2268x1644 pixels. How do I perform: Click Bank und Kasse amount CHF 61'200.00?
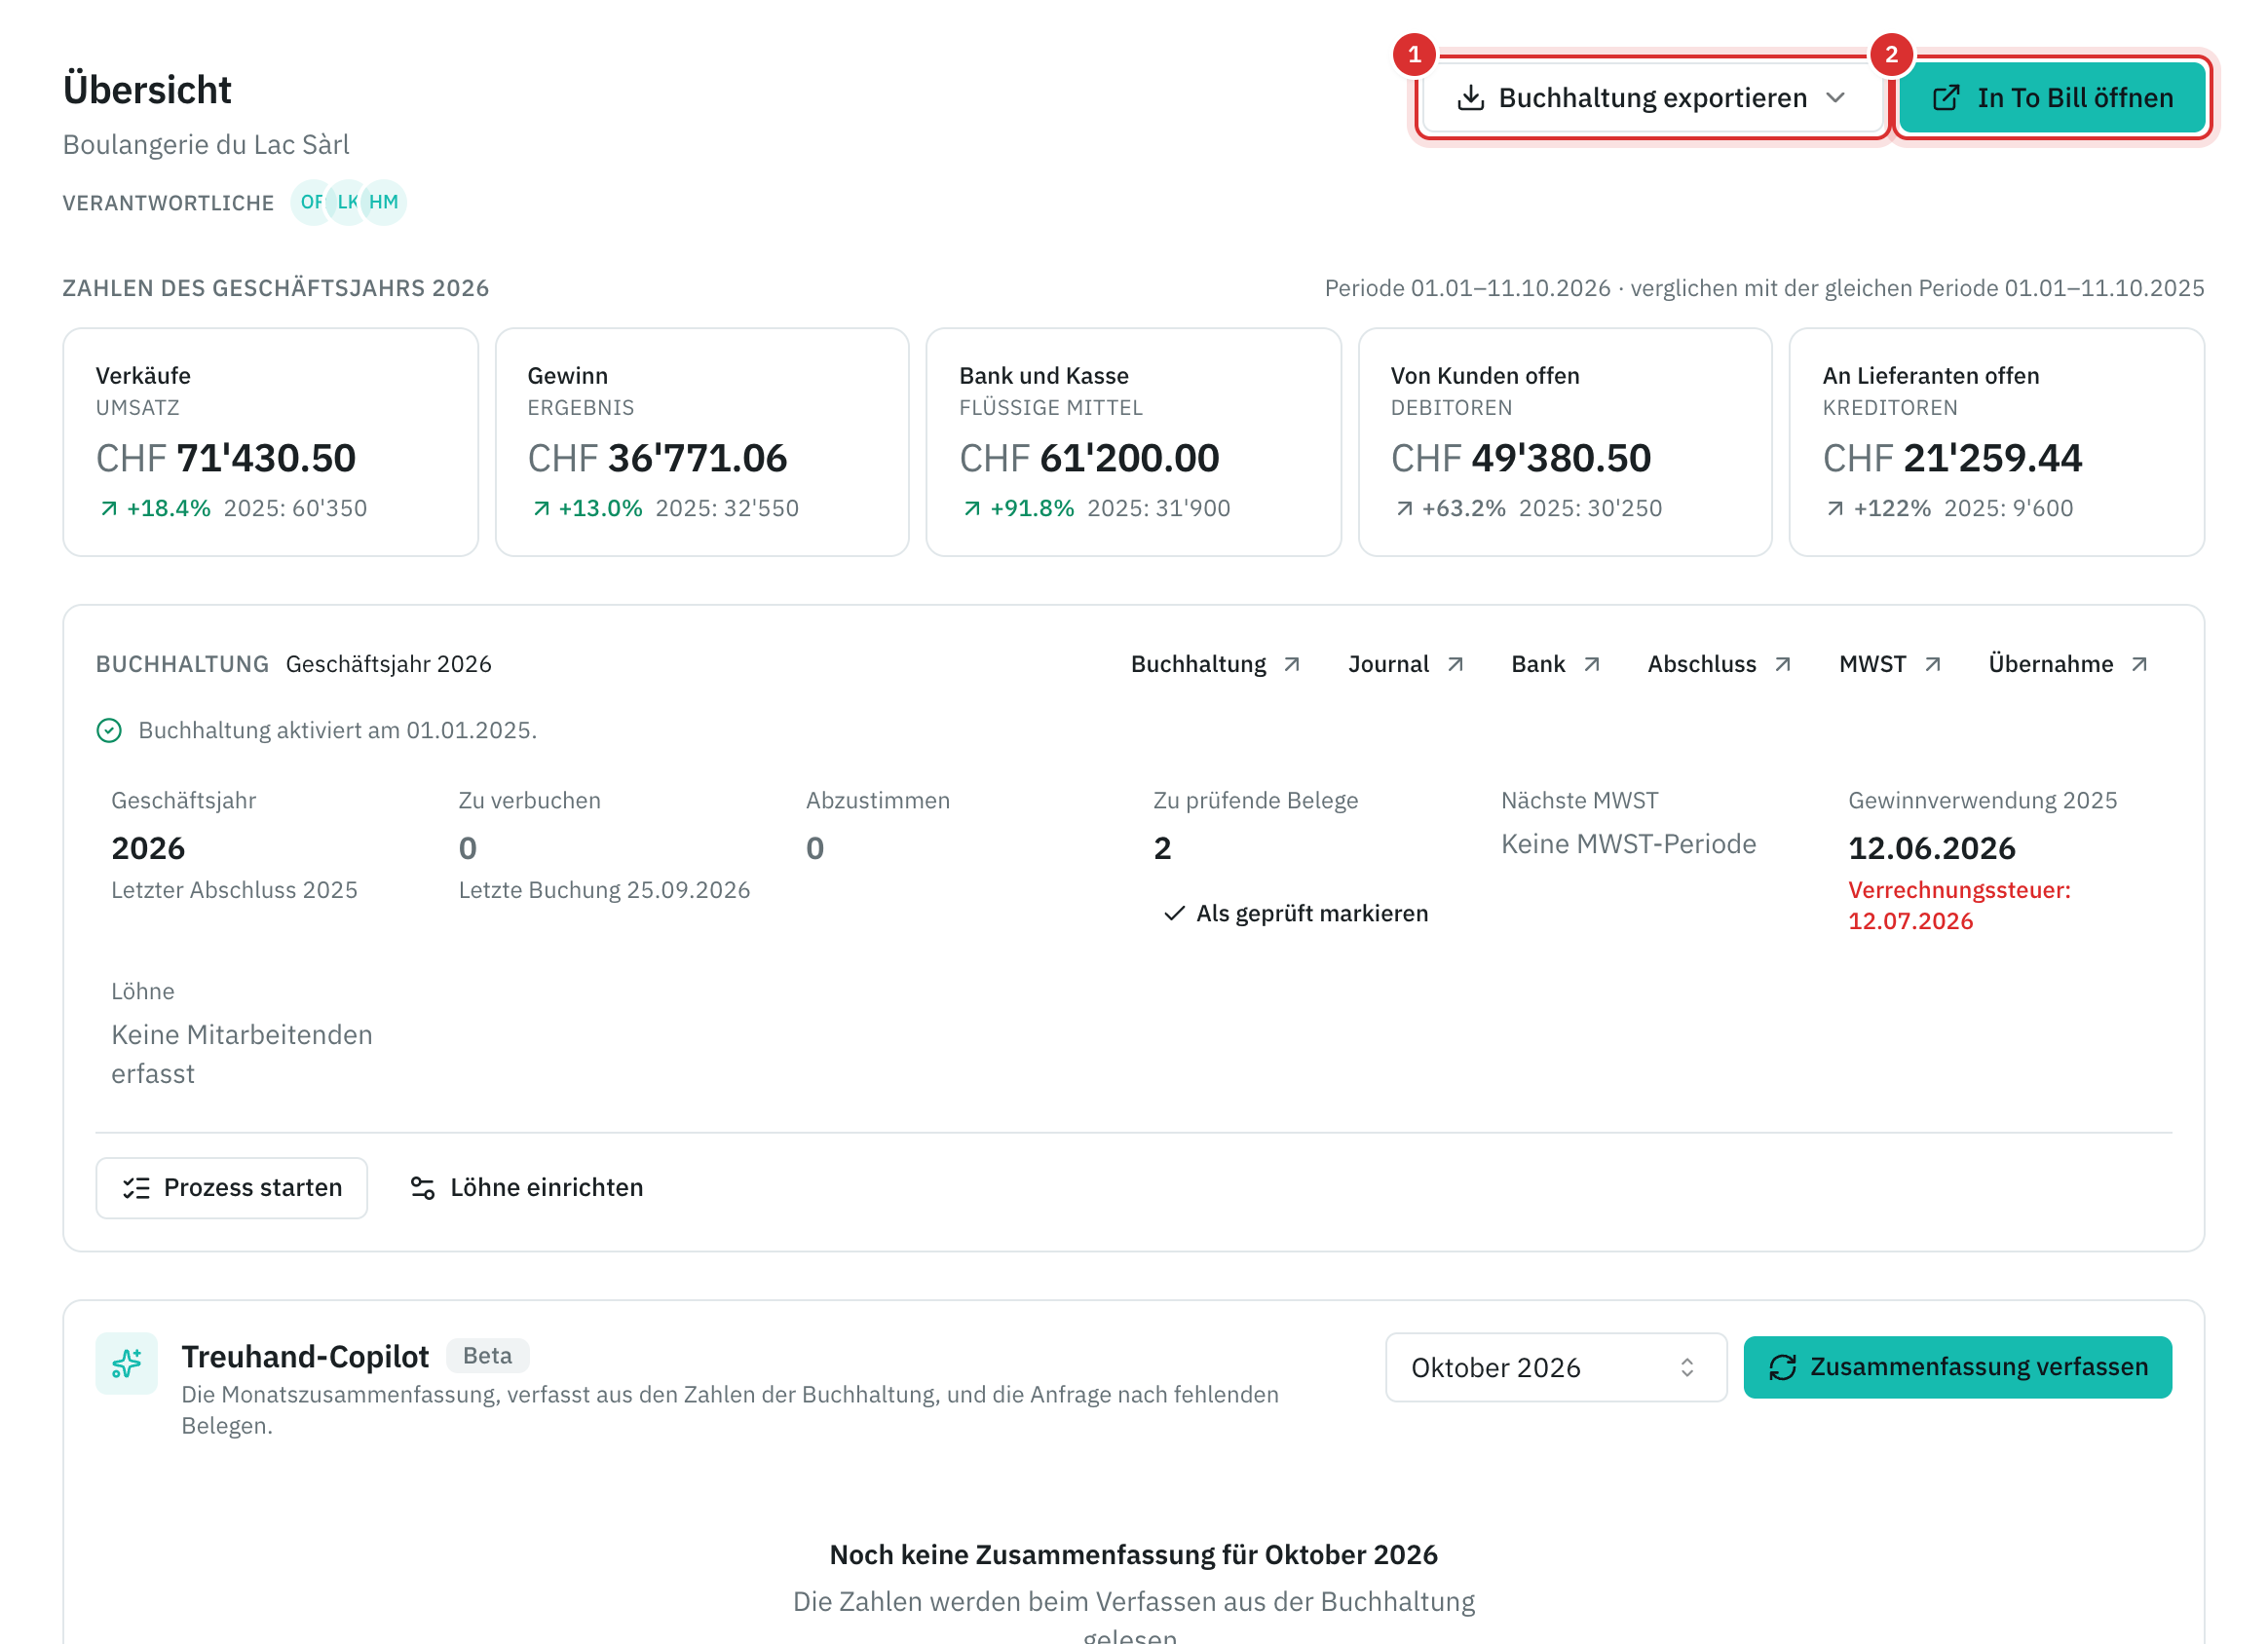click(1089, 458)
